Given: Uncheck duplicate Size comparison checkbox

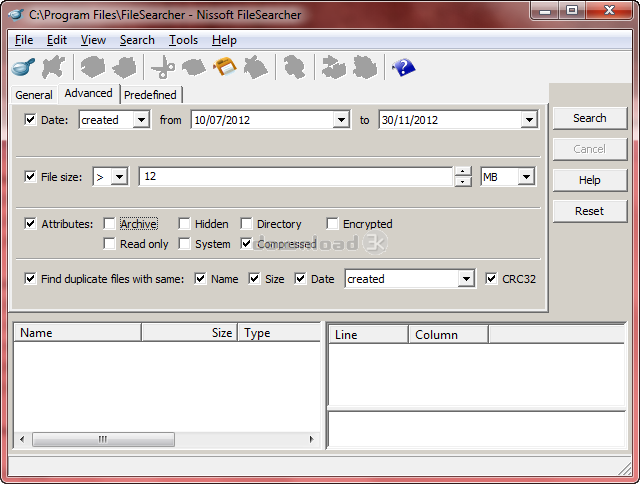Looking at the screenshot, I should pyautogui.click(x=254, y=279).
